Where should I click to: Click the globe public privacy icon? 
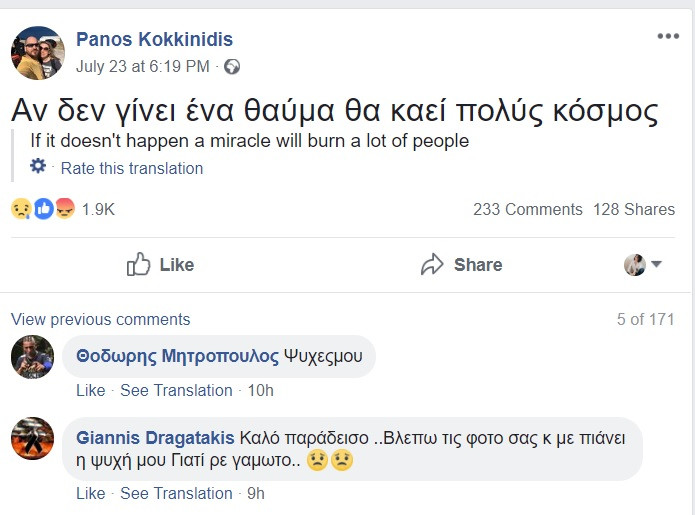click(x=232, y=67)
